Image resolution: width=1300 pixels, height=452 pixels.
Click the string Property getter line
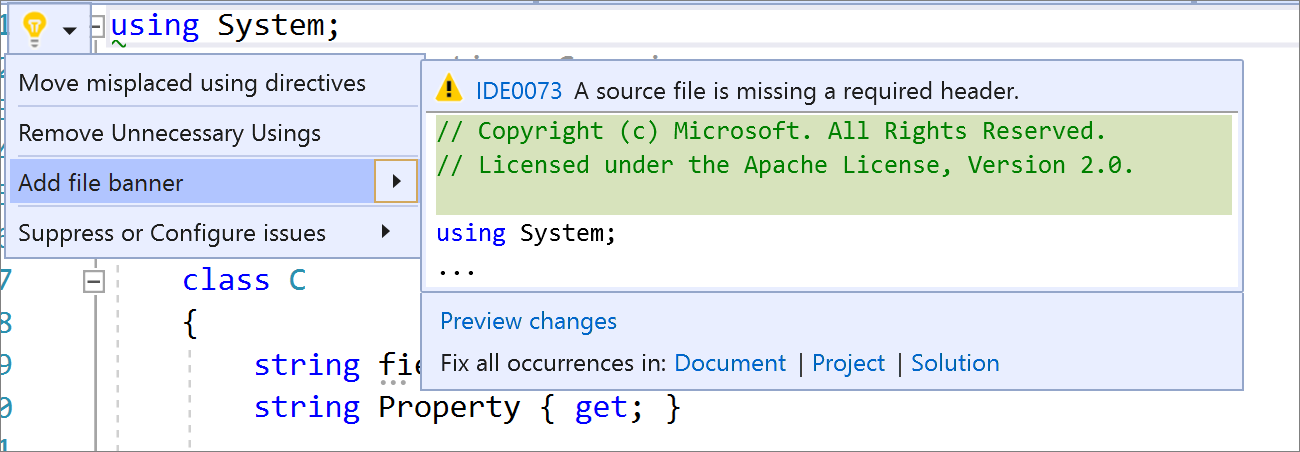click(x=467, y=407)
